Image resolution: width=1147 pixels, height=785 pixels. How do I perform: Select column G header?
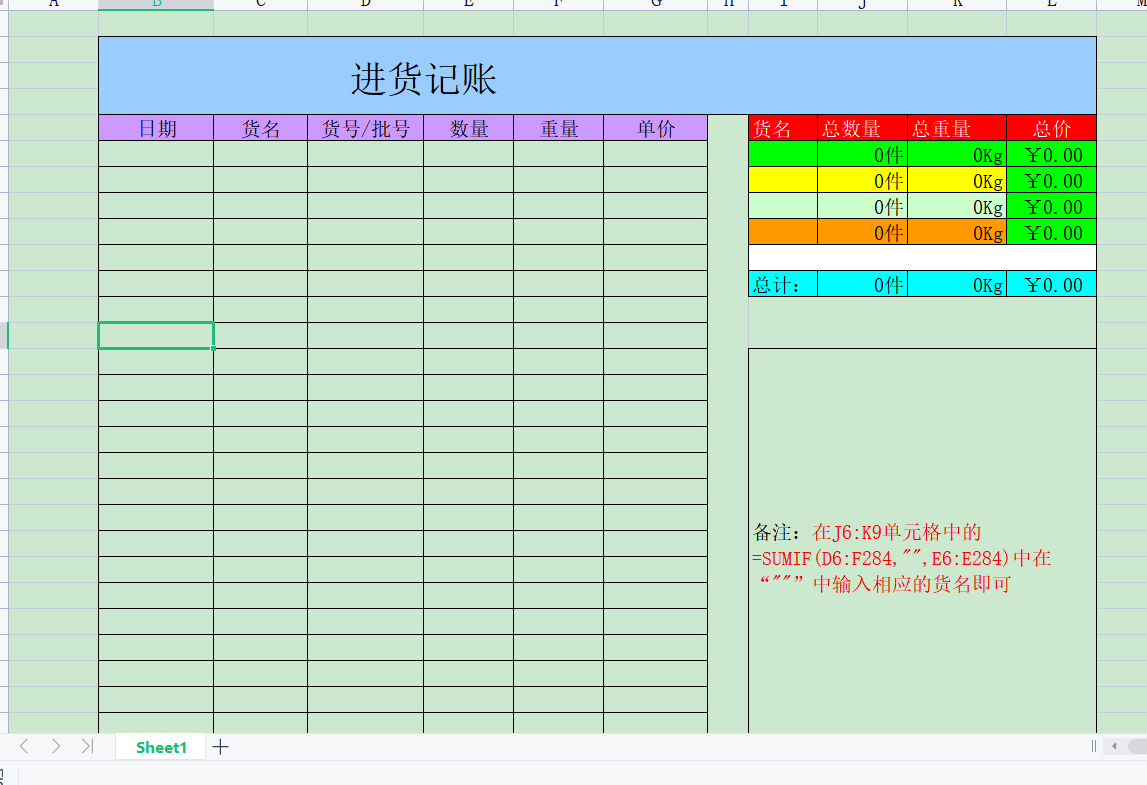(655, 4)
